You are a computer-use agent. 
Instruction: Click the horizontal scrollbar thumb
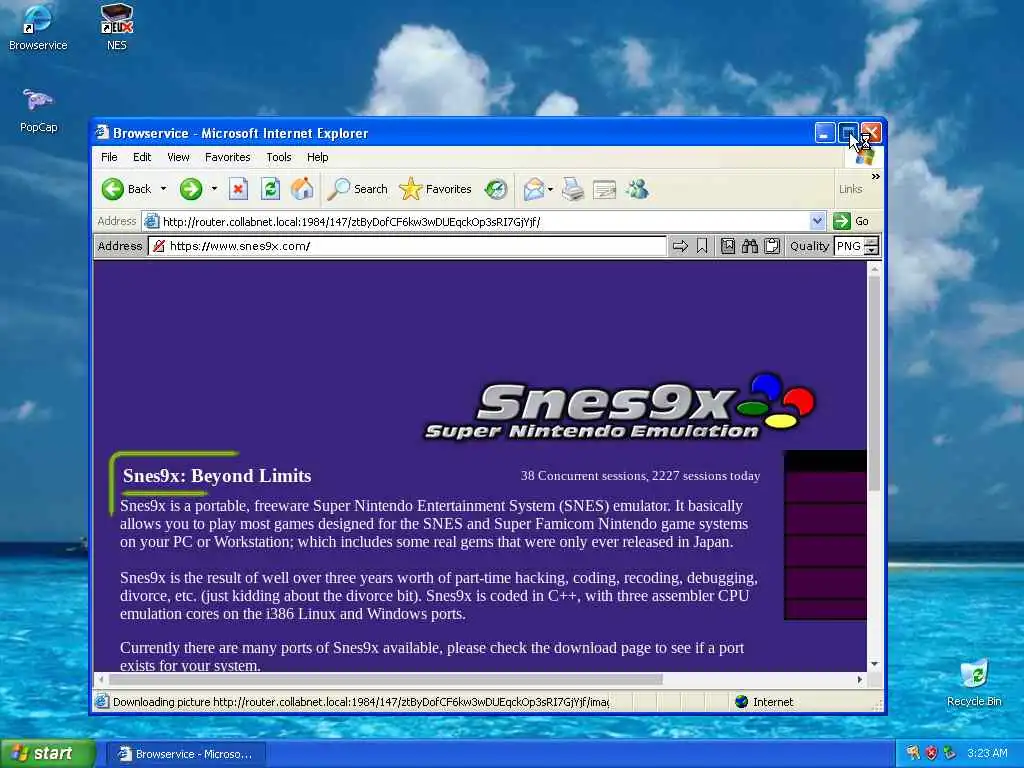point(385,680)
